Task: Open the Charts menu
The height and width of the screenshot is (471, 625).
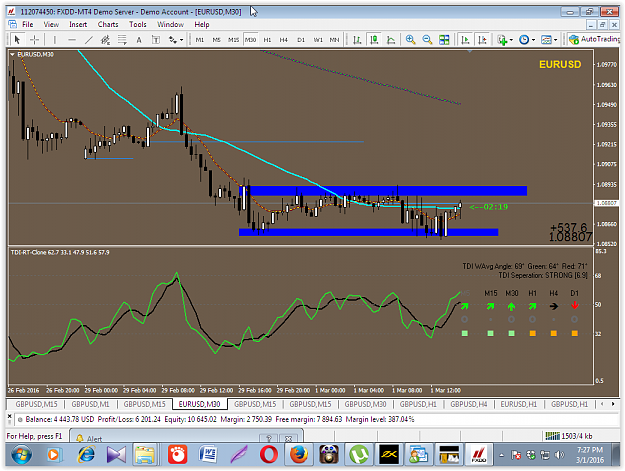Action: 108,24
